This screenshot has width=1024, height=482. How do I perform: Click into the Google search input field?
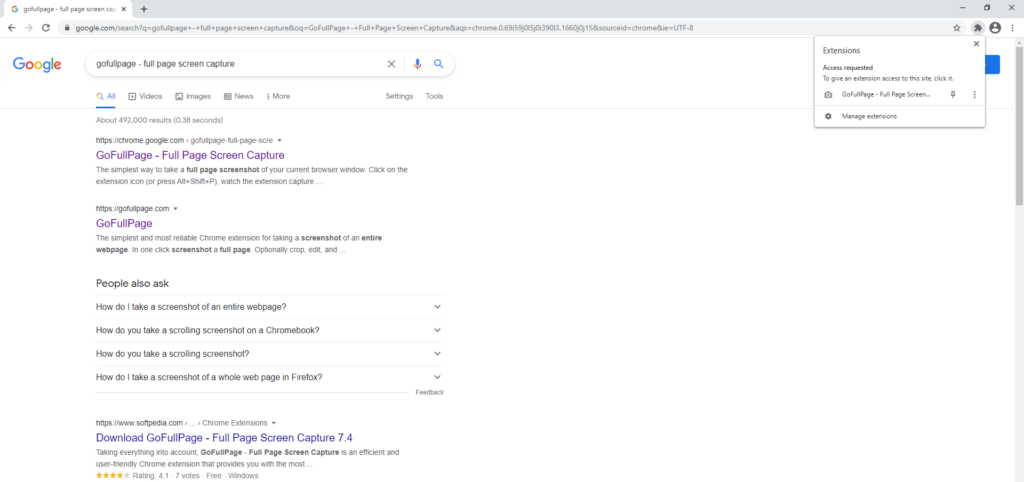point(238,64)
